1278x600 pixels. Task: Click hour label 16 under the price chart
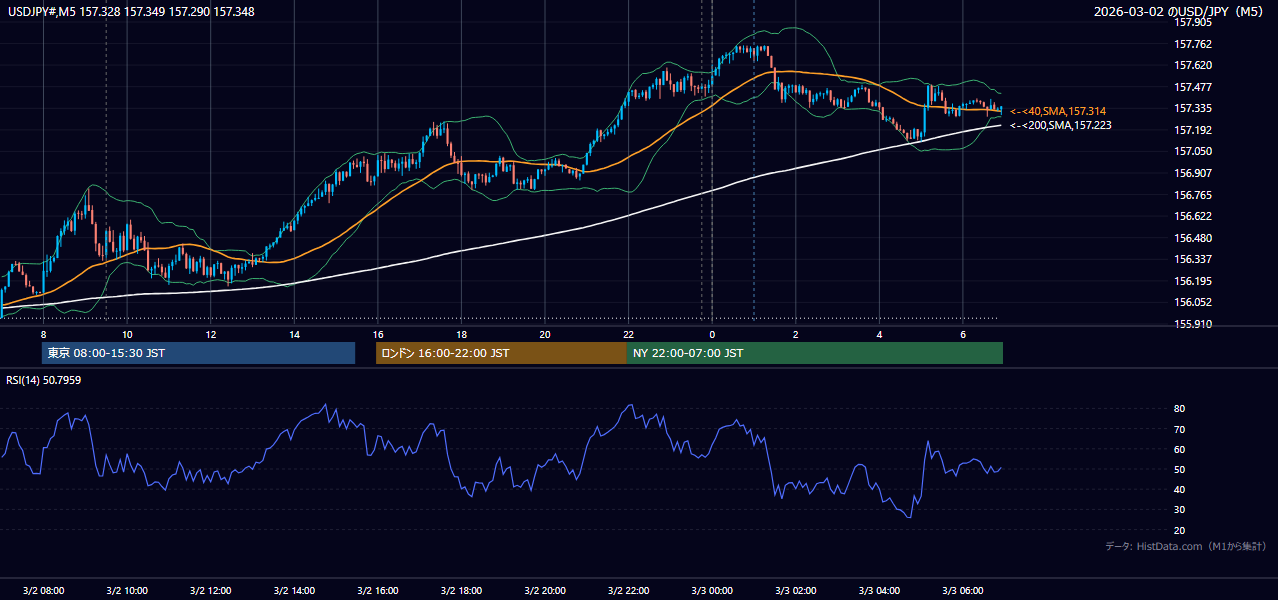(378, 334)
